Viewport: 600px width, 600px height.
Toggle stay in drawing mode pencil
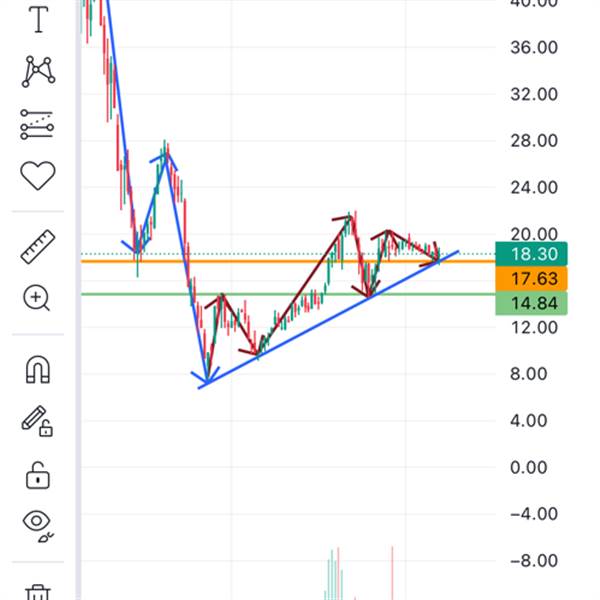pyautogui.click(x=37, y=421)
